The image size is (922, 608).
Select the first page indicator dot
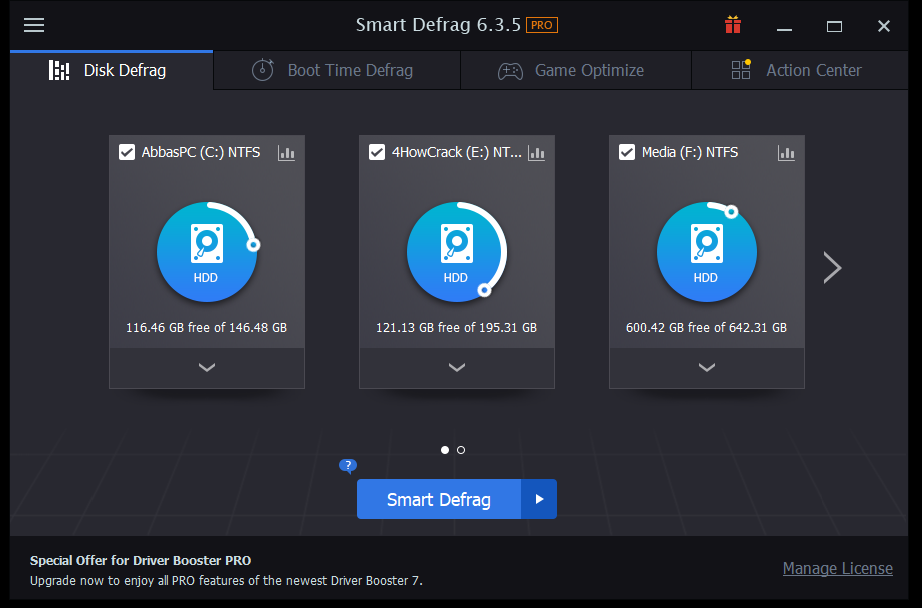click(445, 450)
